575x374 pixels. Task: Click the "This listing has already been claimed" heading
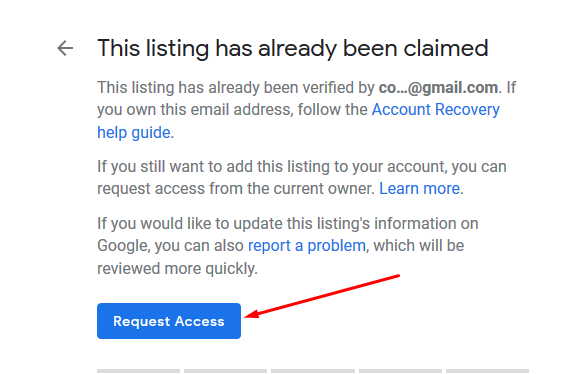tap(293, 48)
